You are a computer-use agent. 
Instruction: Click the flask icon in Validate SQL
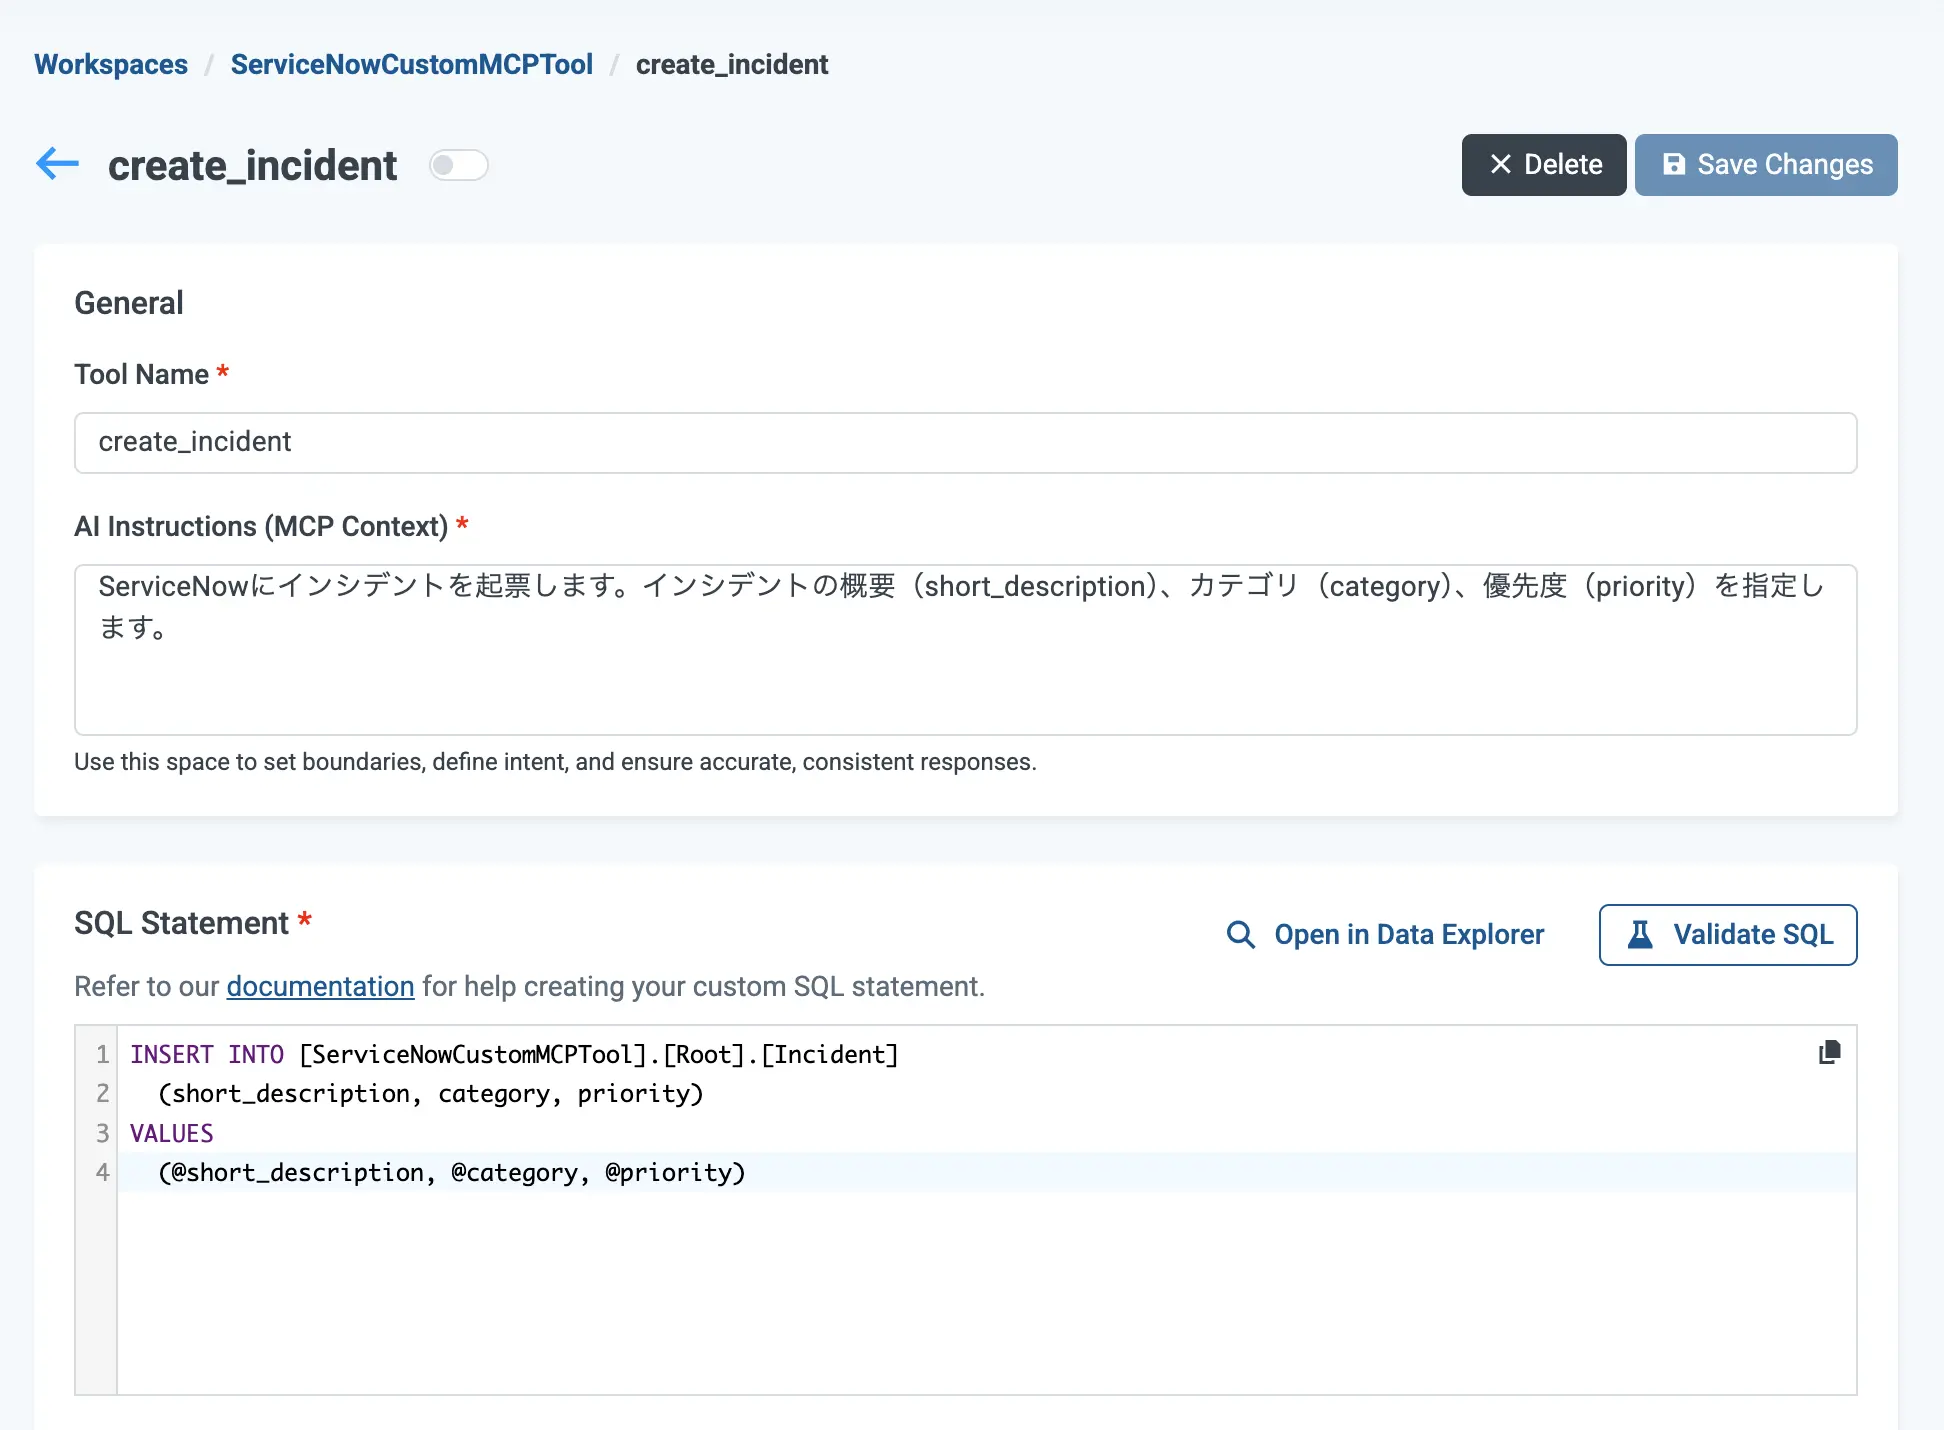click(1640, 935)
